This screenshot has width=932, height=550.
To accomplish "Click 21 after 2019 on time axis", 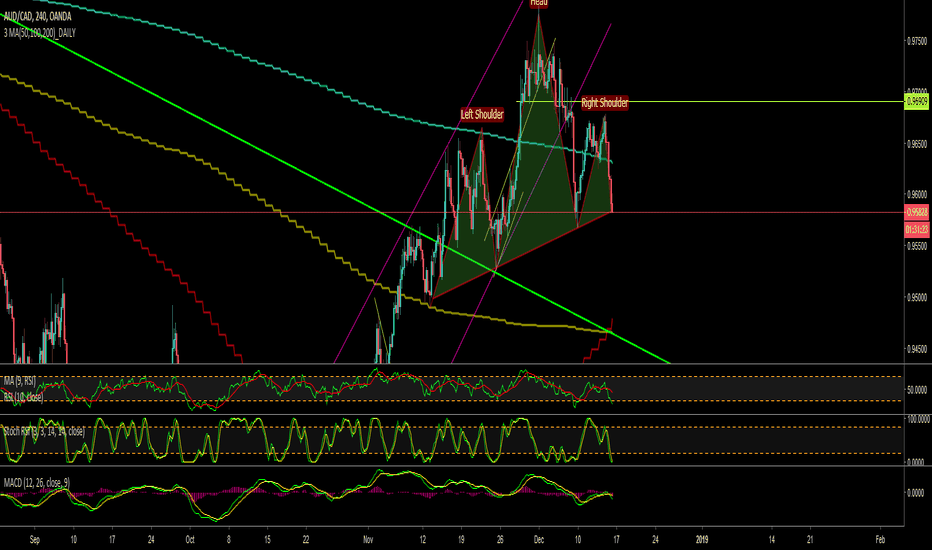I will 810,540.
